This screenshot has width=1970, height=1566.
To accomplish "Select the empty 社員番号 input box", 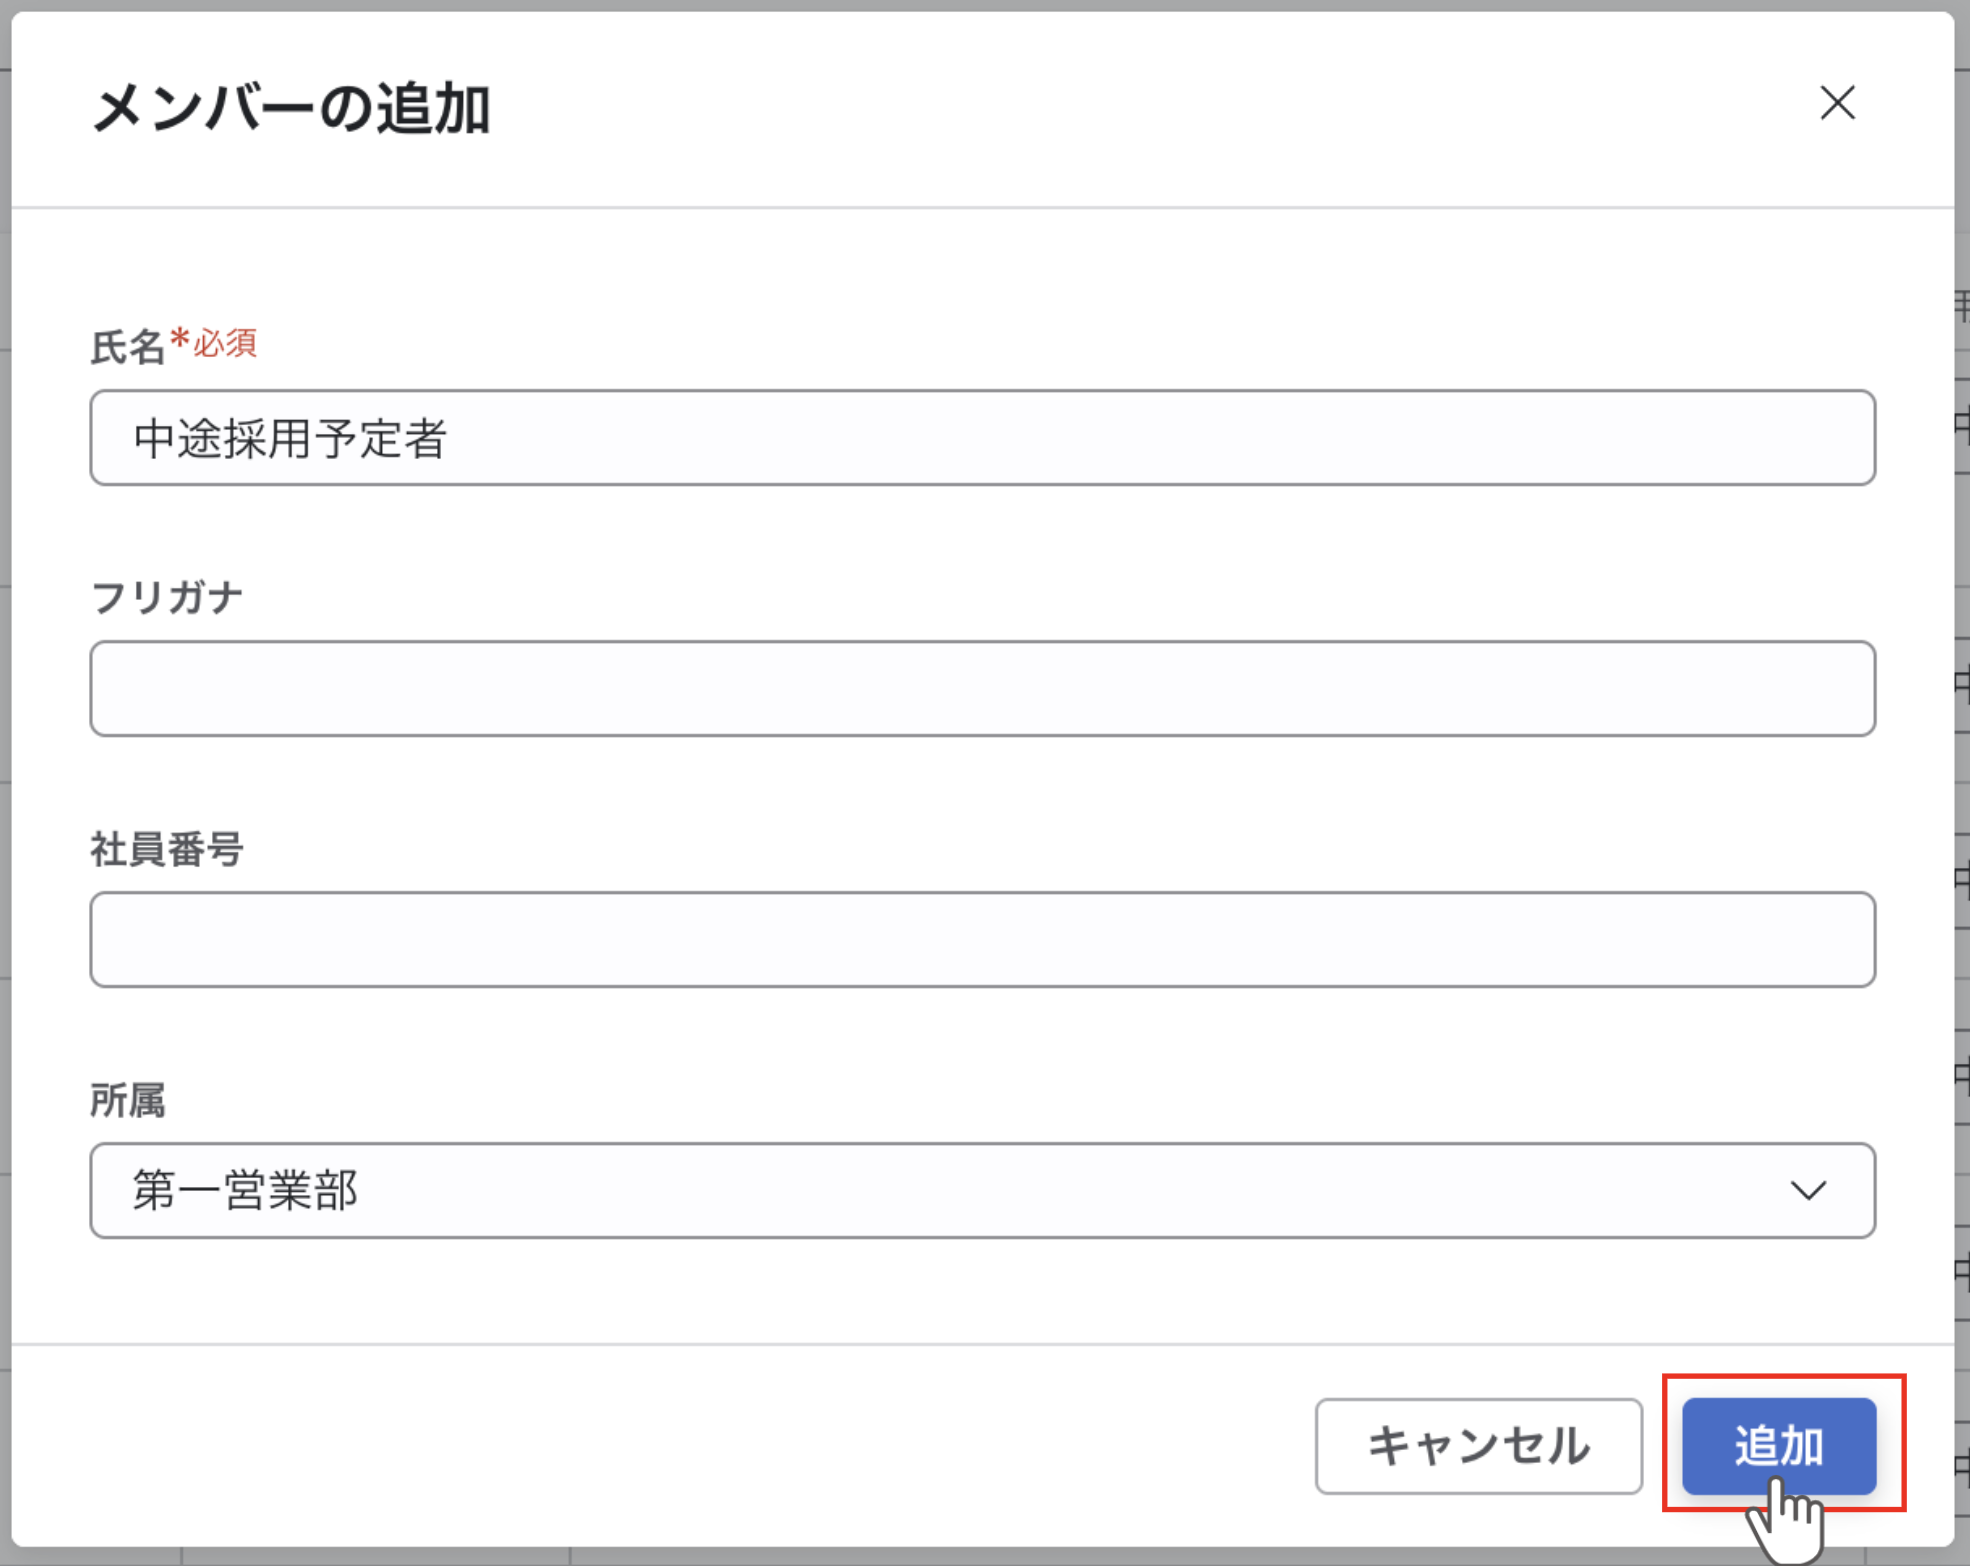I will (x=982, y=940).
